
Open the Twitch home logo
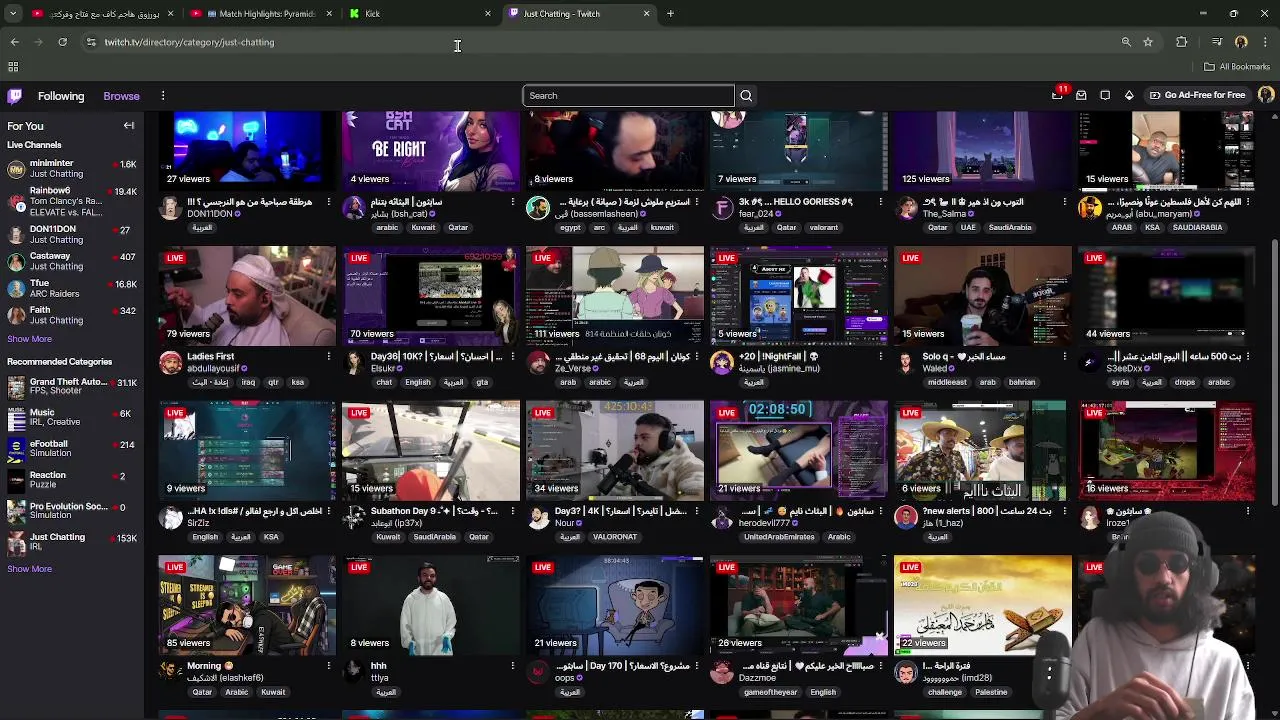(x=15, y=96)
